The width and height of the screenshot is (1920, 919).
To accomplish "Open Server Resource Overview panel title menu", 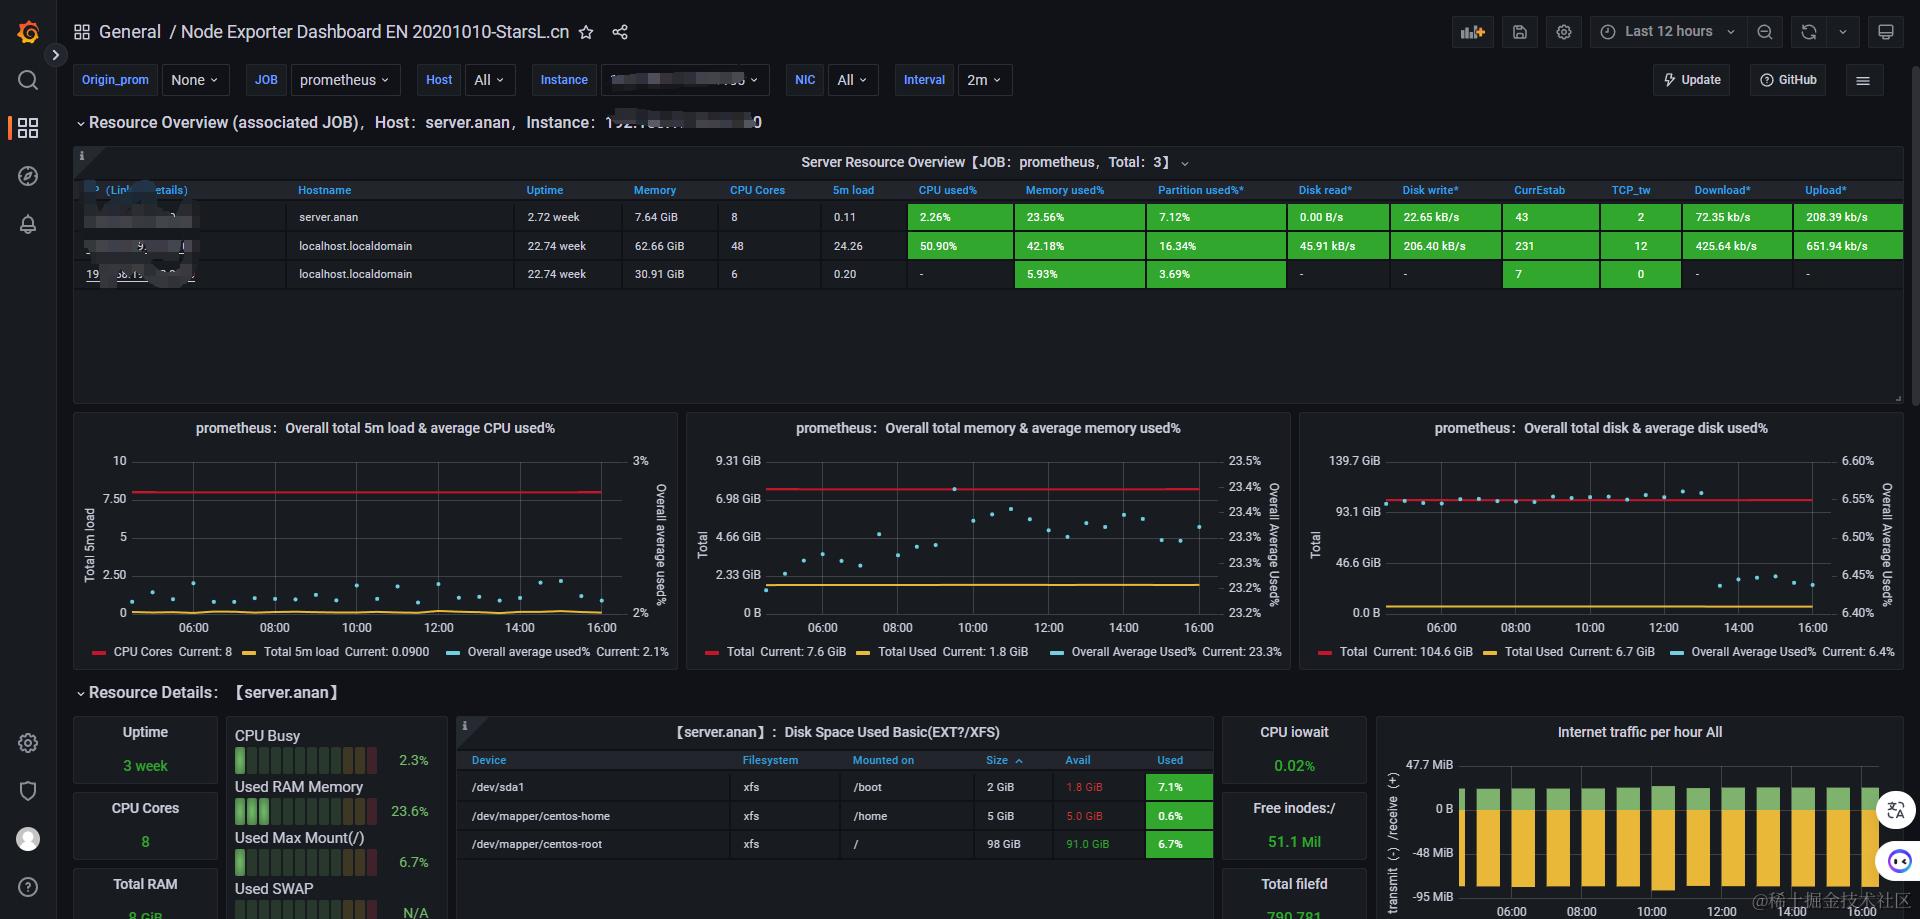I will tap(994, 162).
